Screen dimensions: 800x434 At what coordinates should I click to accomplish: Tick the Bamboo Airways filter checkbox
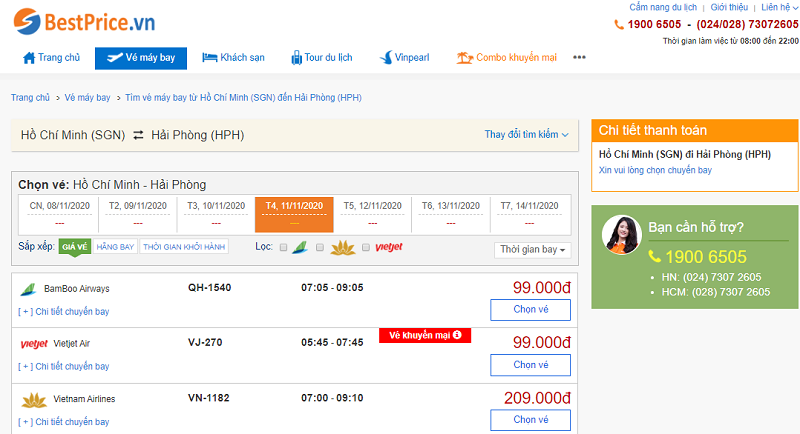pos(283,247)
